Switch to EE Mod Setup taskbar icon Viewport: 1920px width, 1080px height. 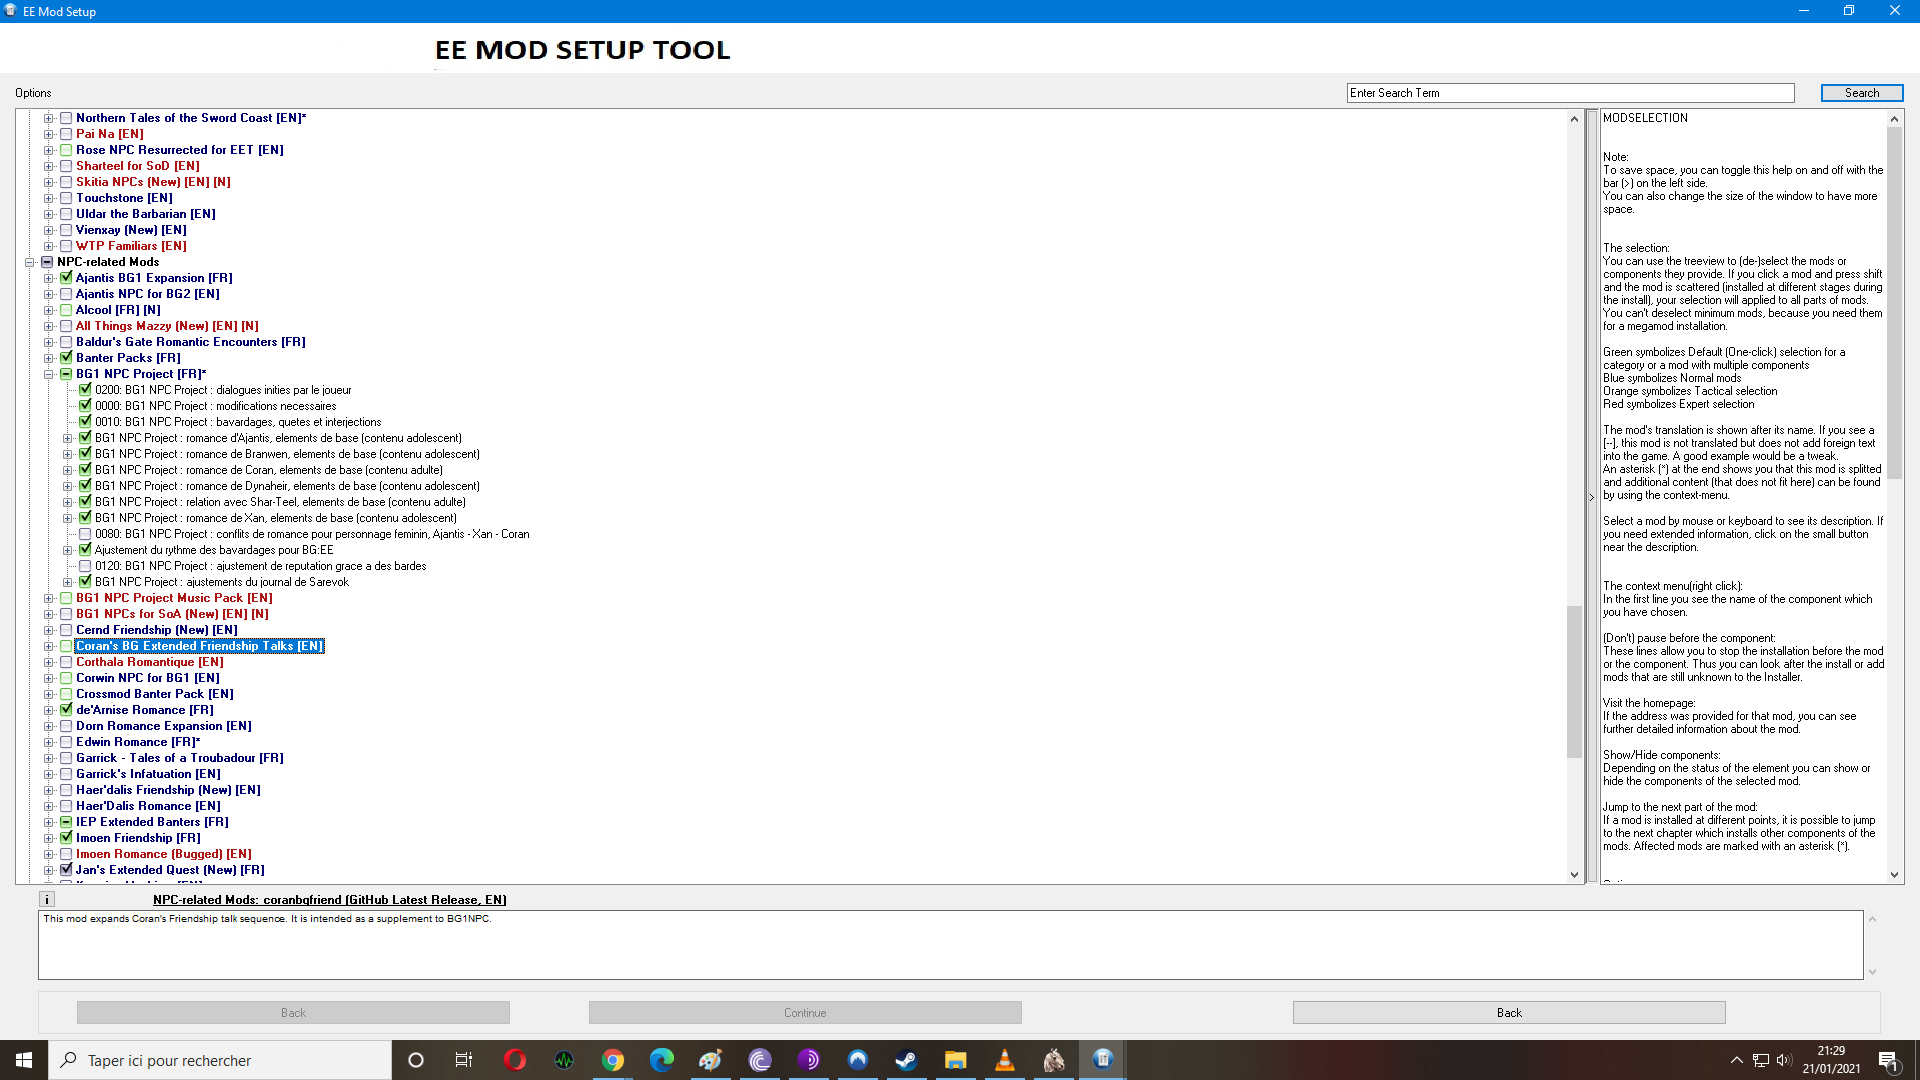pos(1103,1060)
